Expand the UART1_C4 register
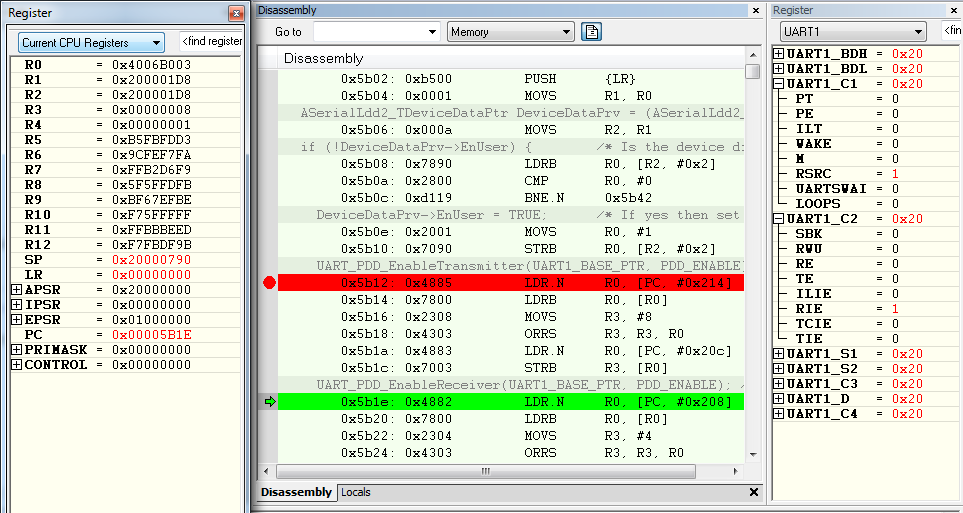Screen dimensions: 963x513 tap(778, 414)
